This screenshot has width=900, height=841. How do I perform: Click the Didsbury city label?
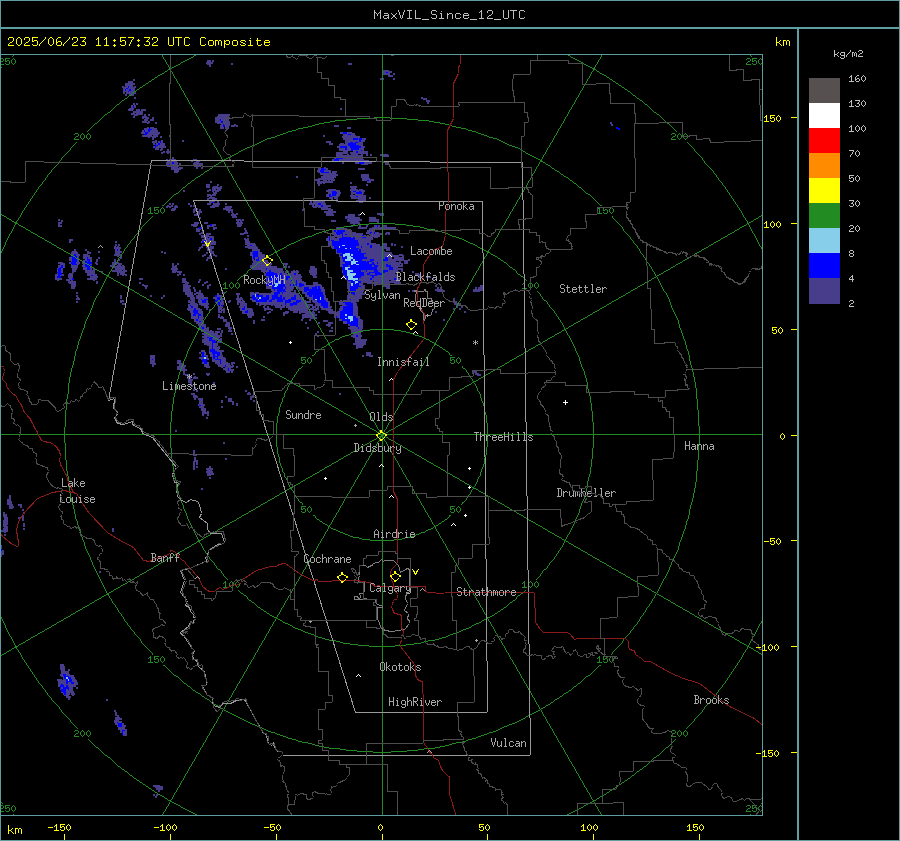[x=377, y=448]
